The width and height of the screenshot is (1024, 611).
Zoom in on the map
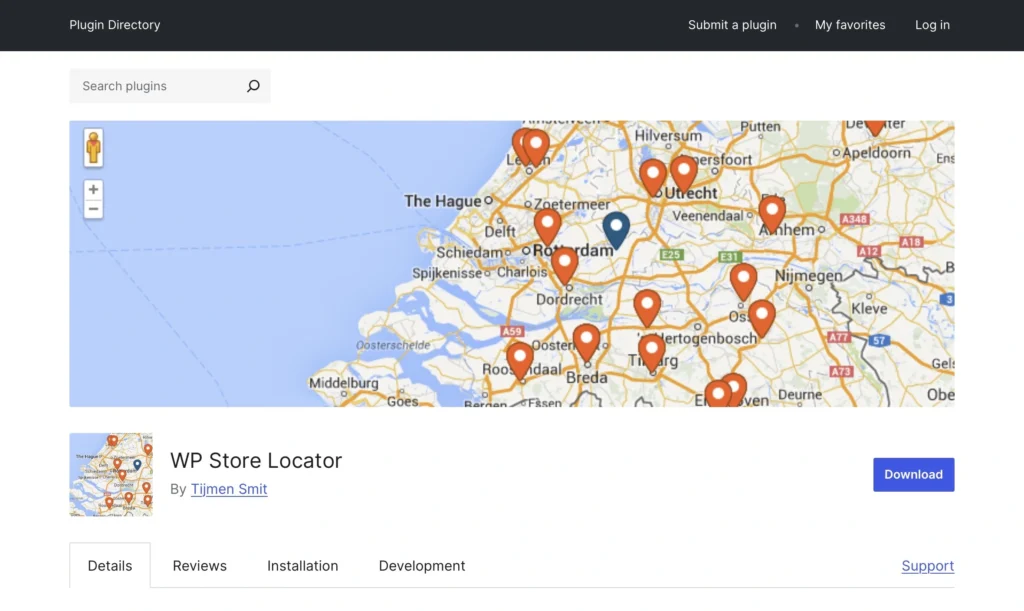[93, 189]
